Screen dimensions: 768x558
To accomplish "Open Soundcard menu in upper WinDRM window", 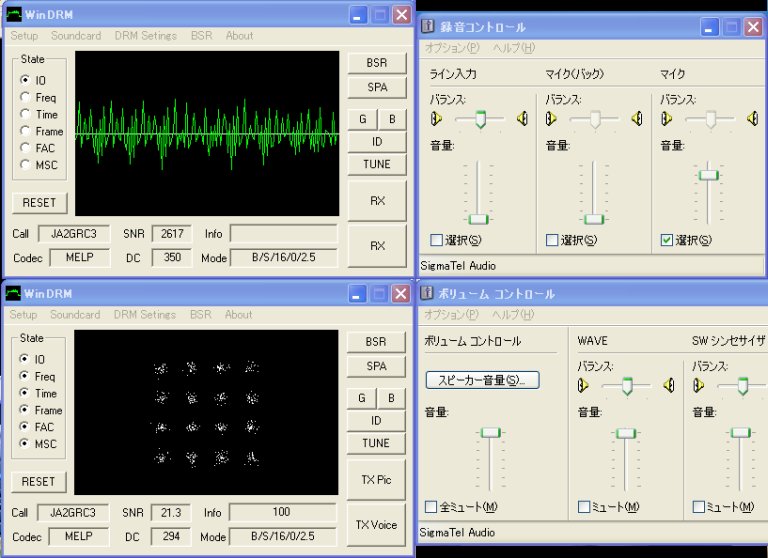I will click(76, 36).
